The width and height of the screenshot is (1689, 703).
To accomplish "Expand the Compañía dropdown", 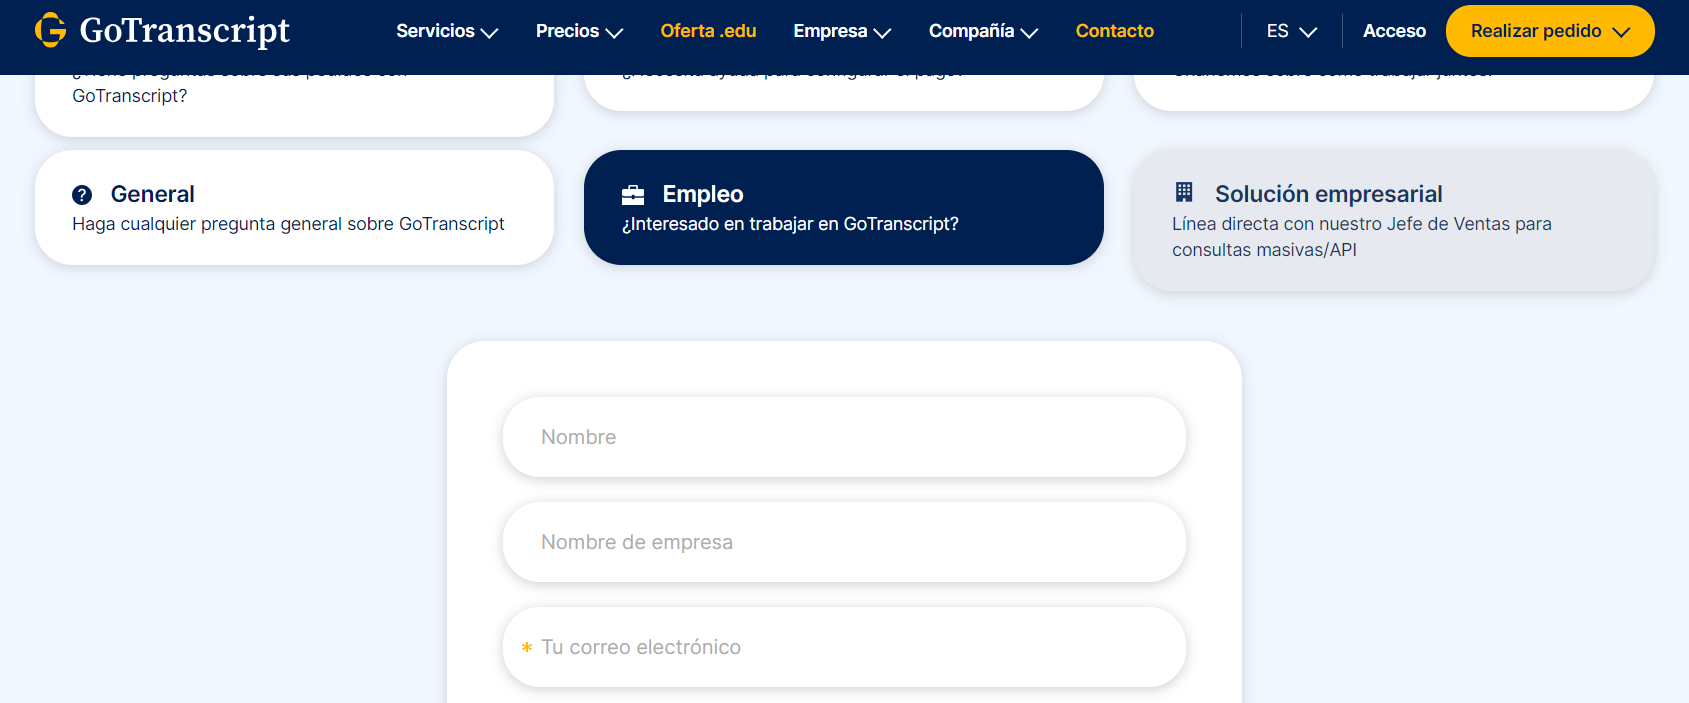I will coord(983,31).
